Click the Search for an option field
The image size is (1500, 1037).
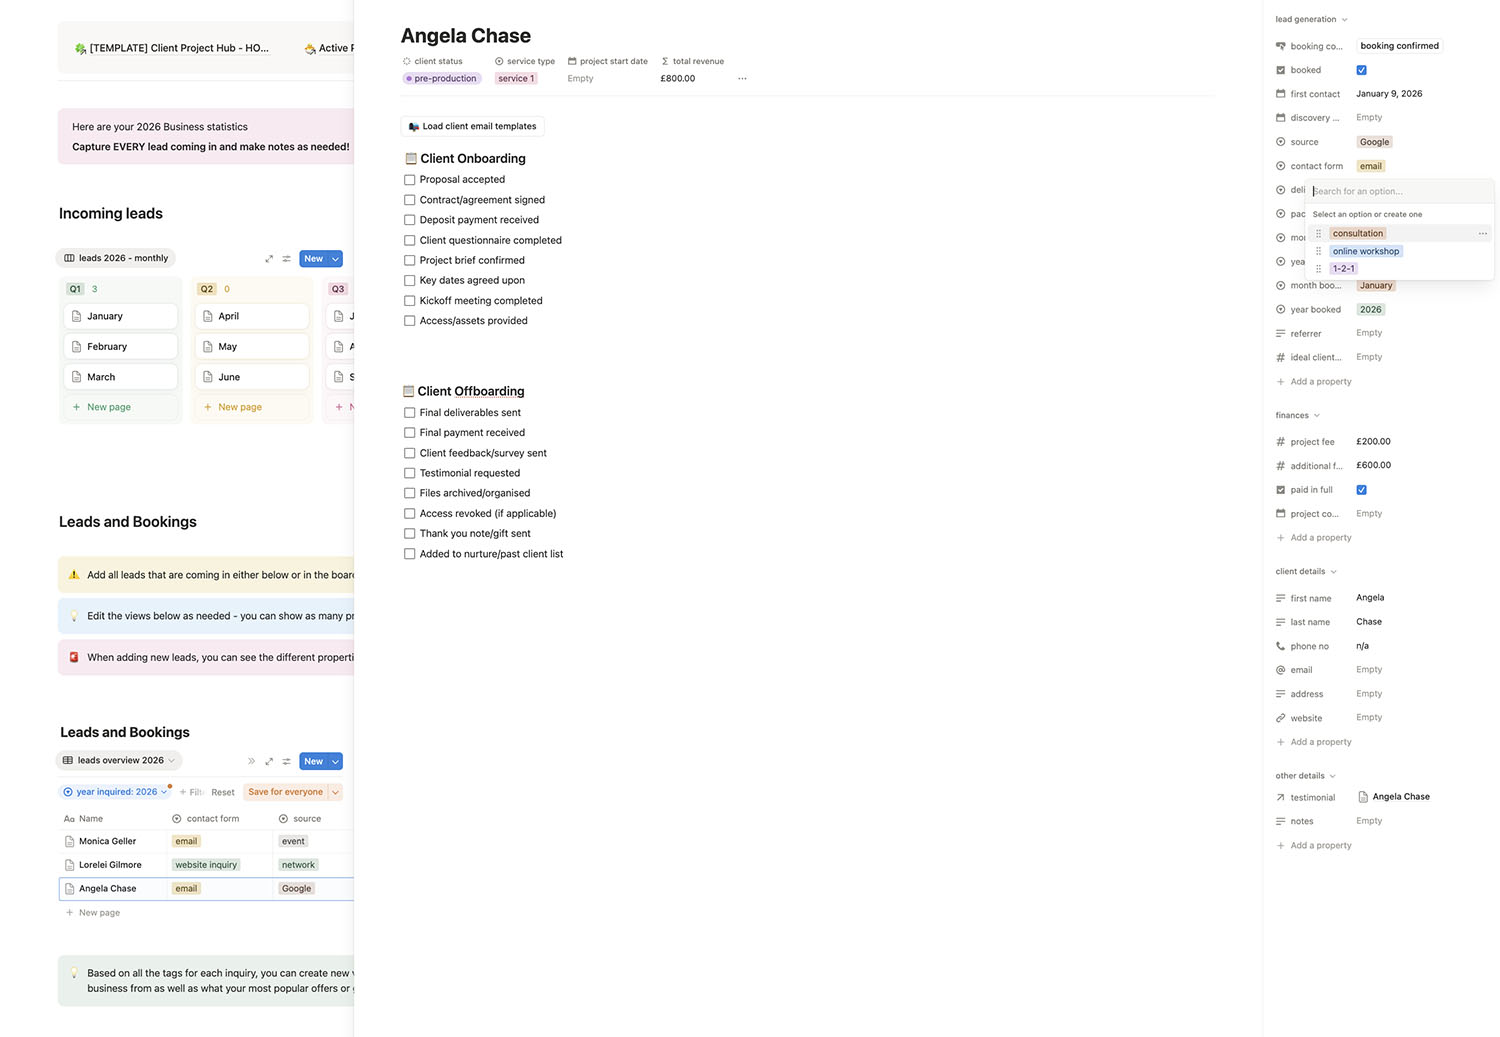pos(1400,191)
